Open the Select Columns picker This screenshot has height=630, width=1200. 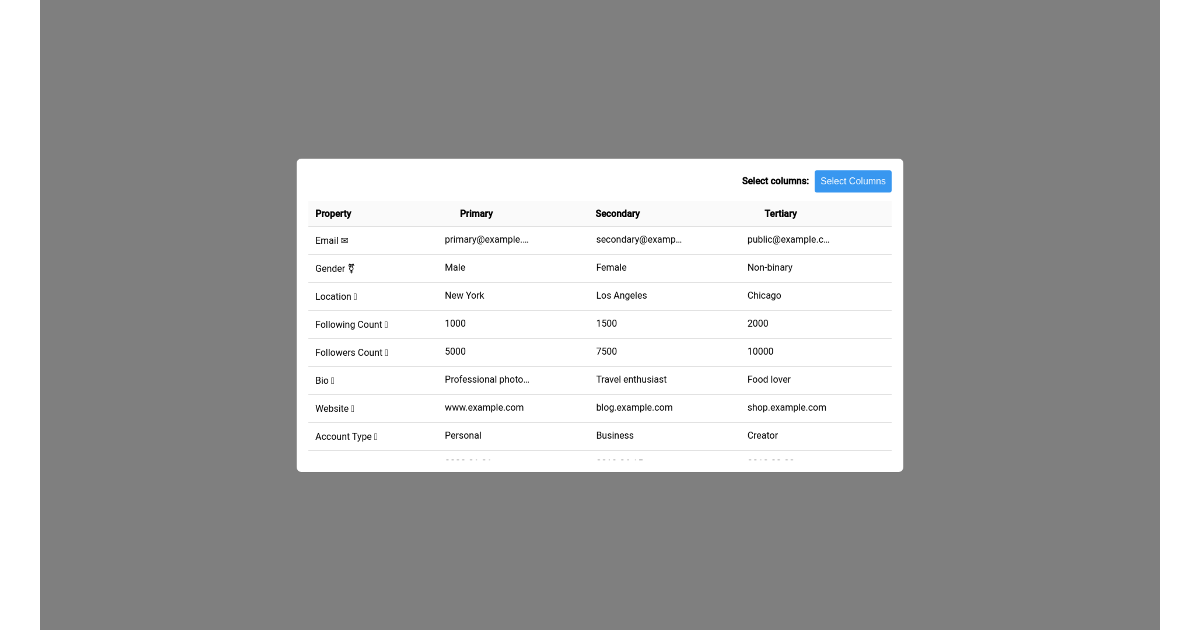853,181
